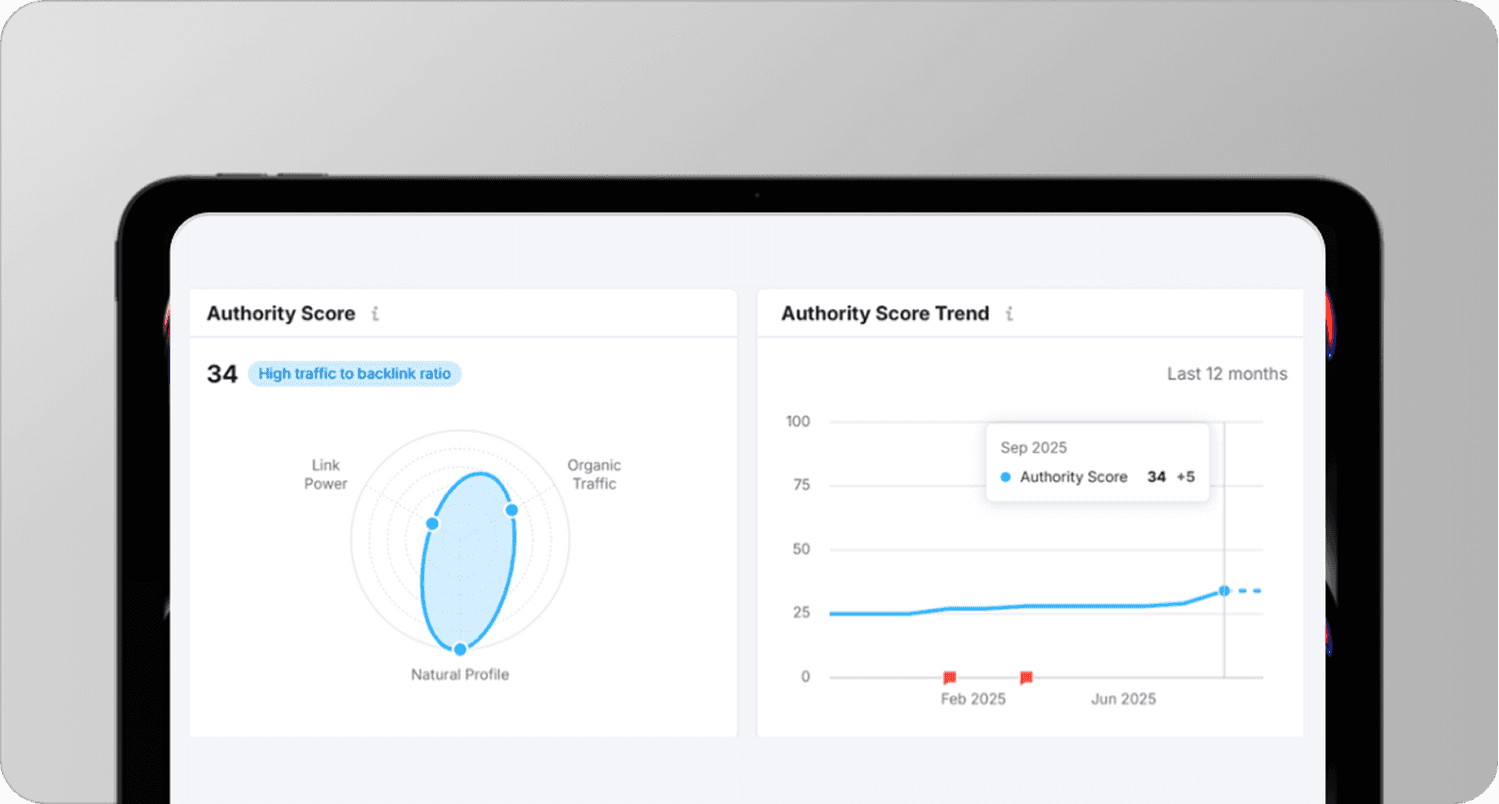Click the first red flag note near Feb 2025
The width and height of the screenshot is (1499, 804).
pyautogui.click(x=950, y=678)
